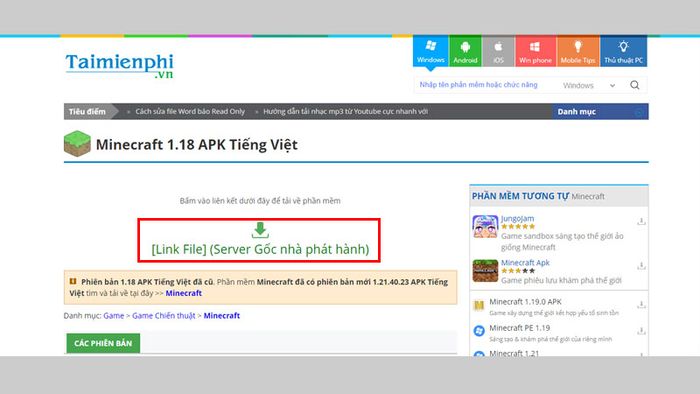Image resolution: width=700 pixels, height=394 pixels.
Task: Open the Win phone category tab
Action: pos(535,51)
